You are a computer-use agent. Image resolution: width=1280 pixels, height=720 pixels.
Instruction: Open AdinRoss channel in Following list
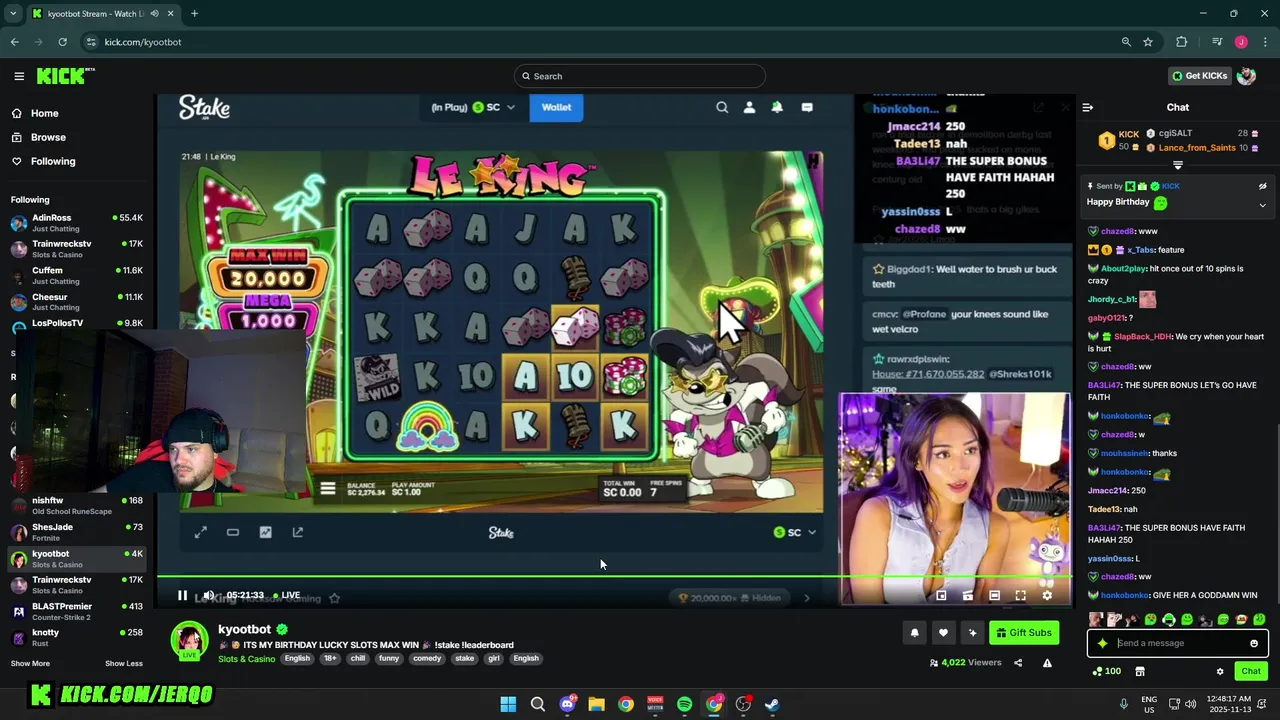77,222
